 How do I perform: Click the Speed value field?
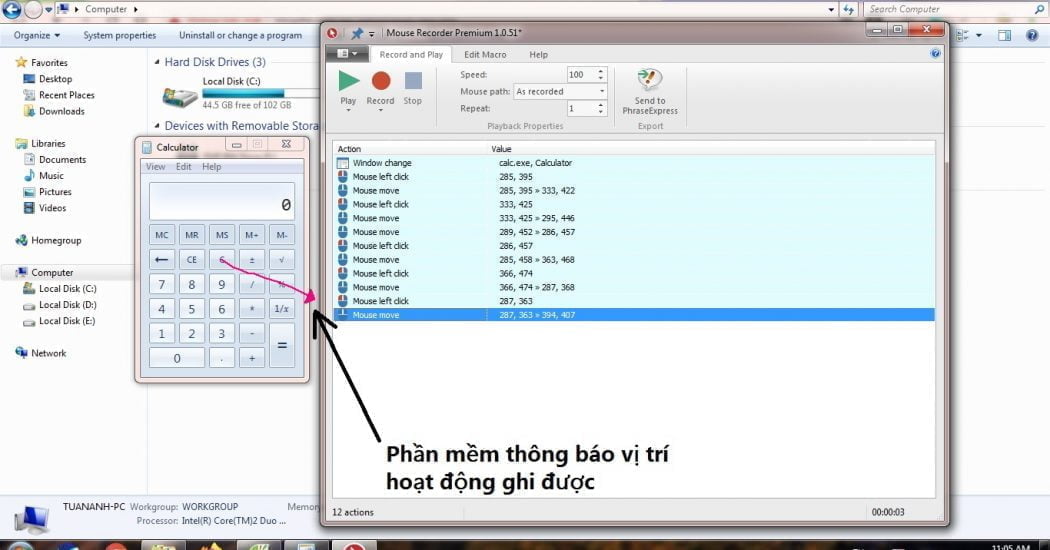point(580,74)
